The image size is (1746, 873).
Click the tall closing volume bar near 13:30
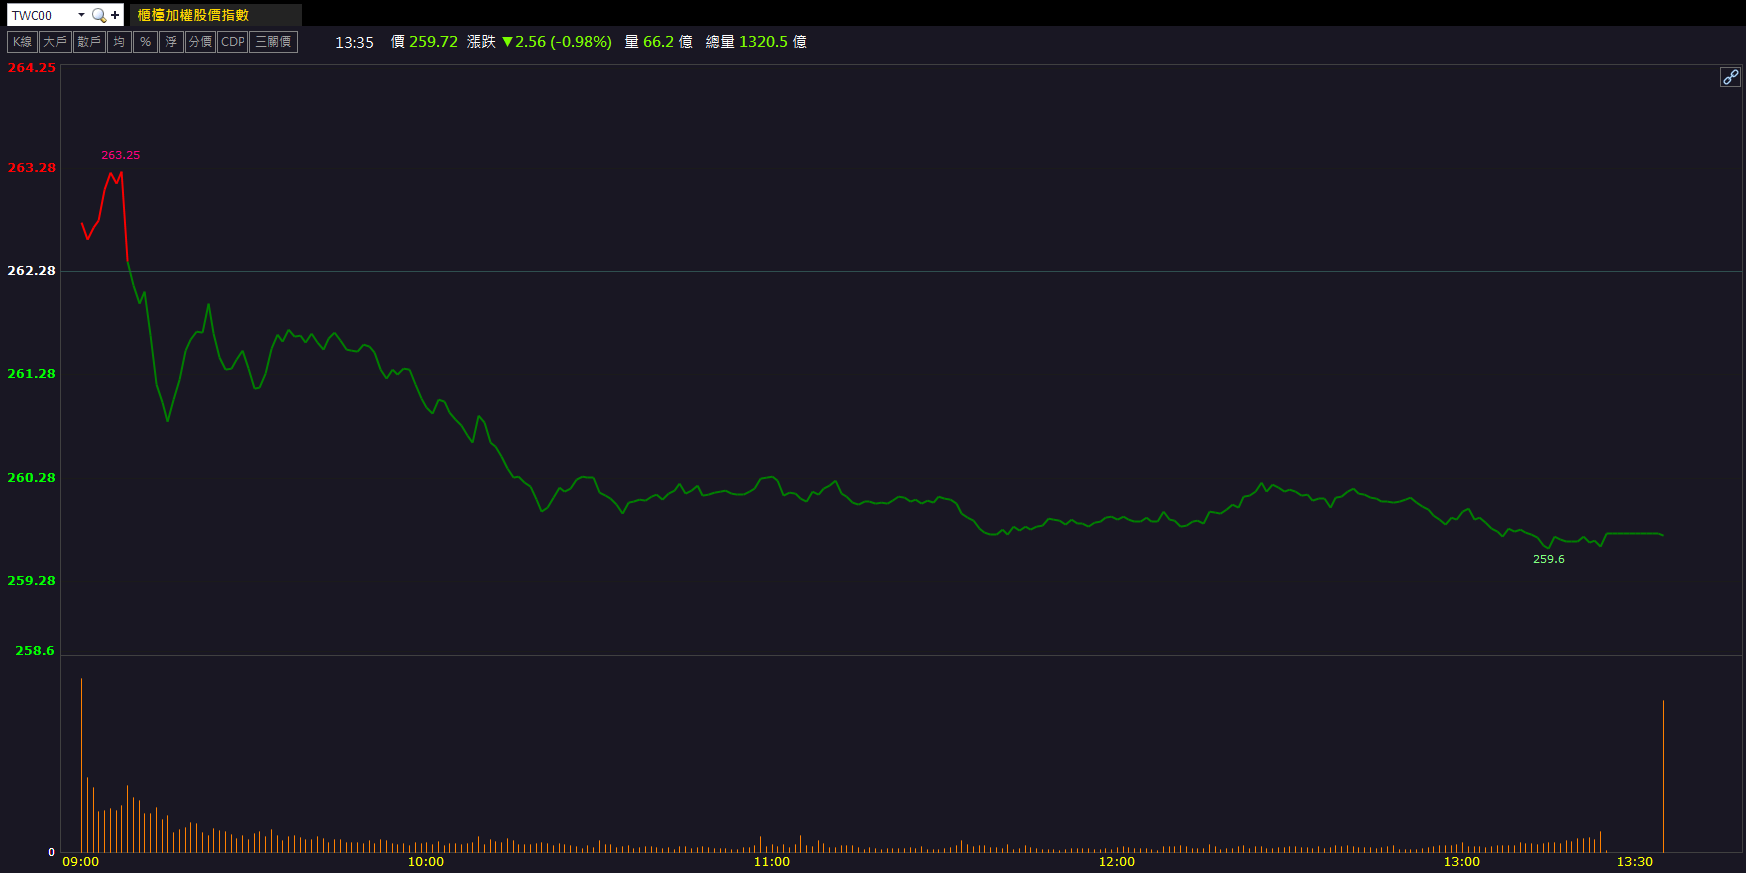click(1663, 776)
